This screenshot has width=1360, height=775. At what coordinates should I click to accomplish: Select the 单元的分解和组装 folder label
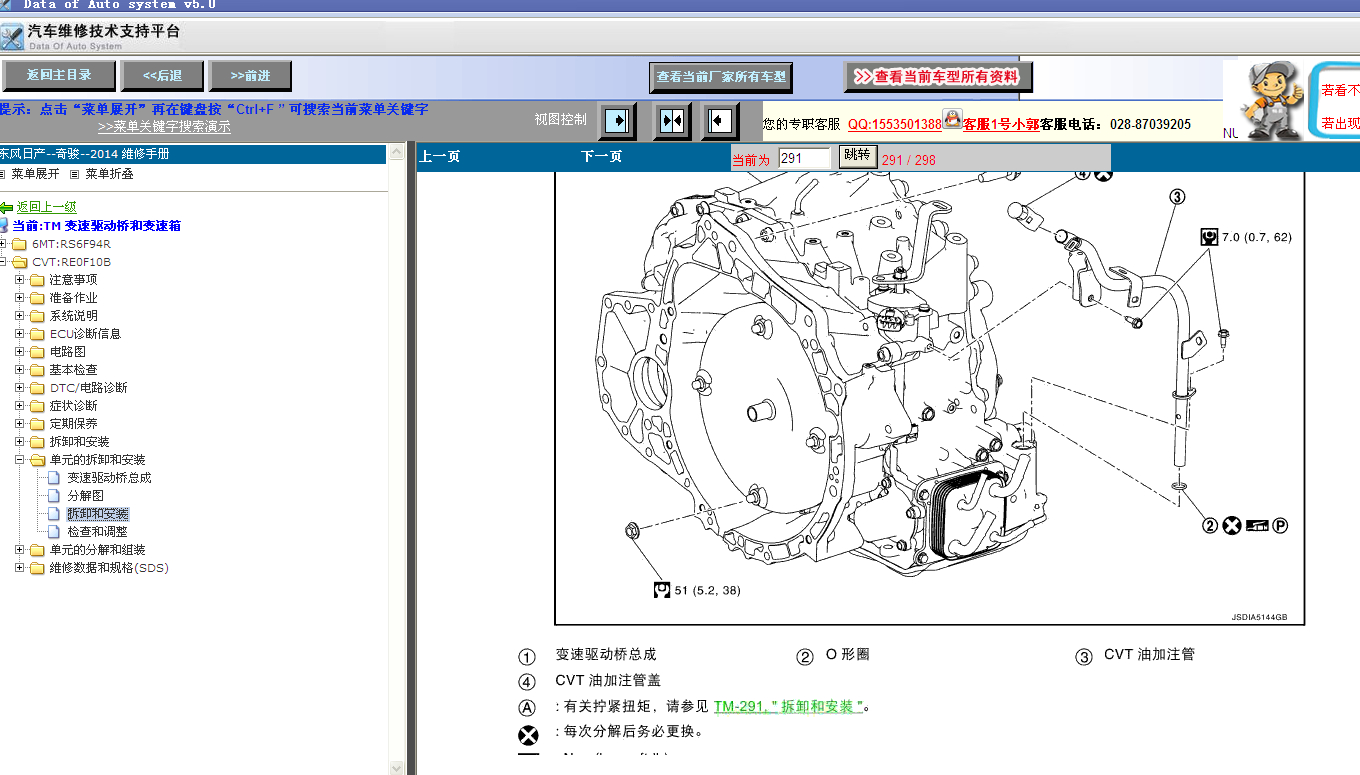pos(97,550)
